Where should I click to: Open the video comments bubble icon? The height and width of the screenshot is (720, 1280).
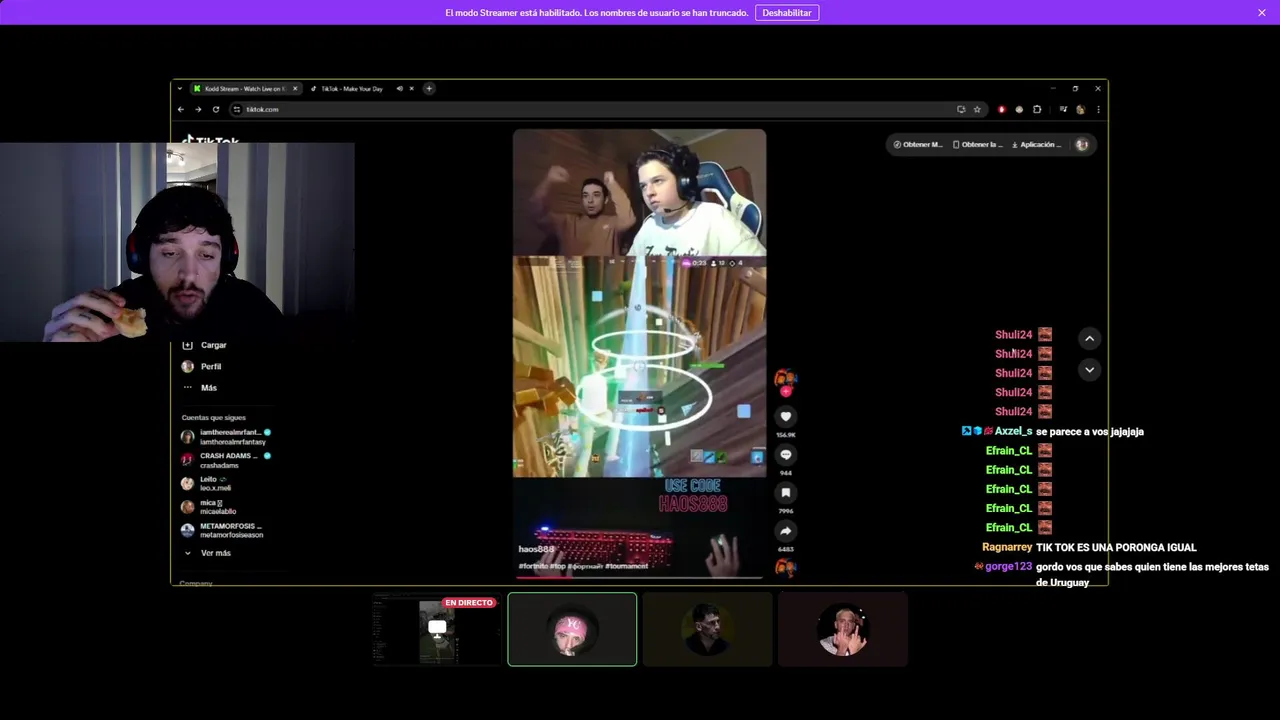click(786, 454)
